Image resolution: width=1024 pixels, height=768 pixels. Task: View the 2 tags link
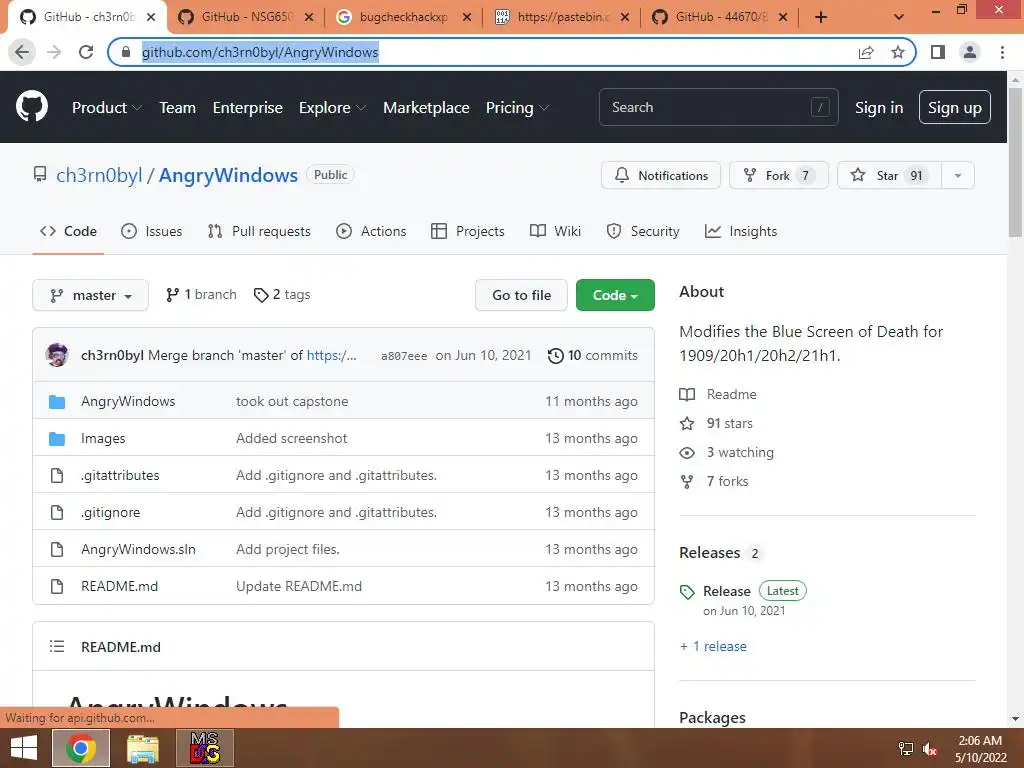pos(282,295)
